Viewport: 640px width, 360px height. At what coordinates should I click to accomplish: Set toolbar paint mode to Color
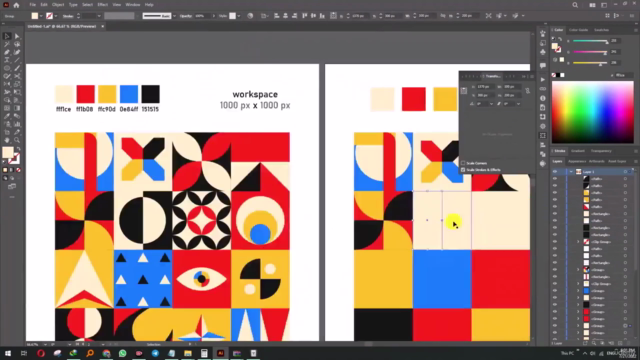(5, 170)
